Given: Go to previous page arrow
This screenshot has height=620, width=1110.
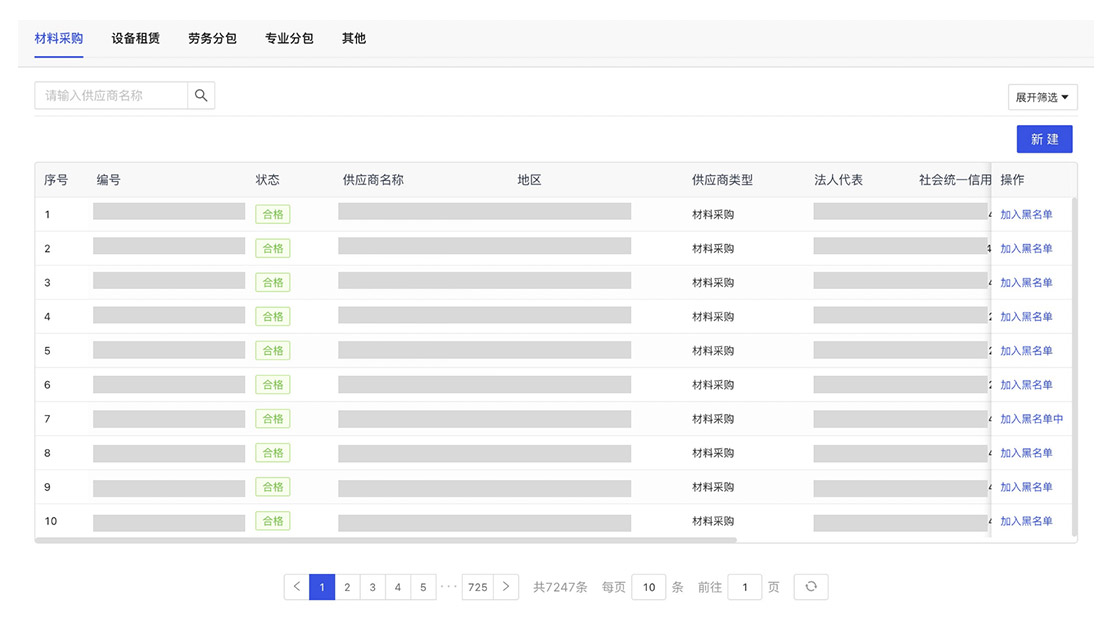Looking at the screenshot, I should pyautogui.click(x=296, y=587).
